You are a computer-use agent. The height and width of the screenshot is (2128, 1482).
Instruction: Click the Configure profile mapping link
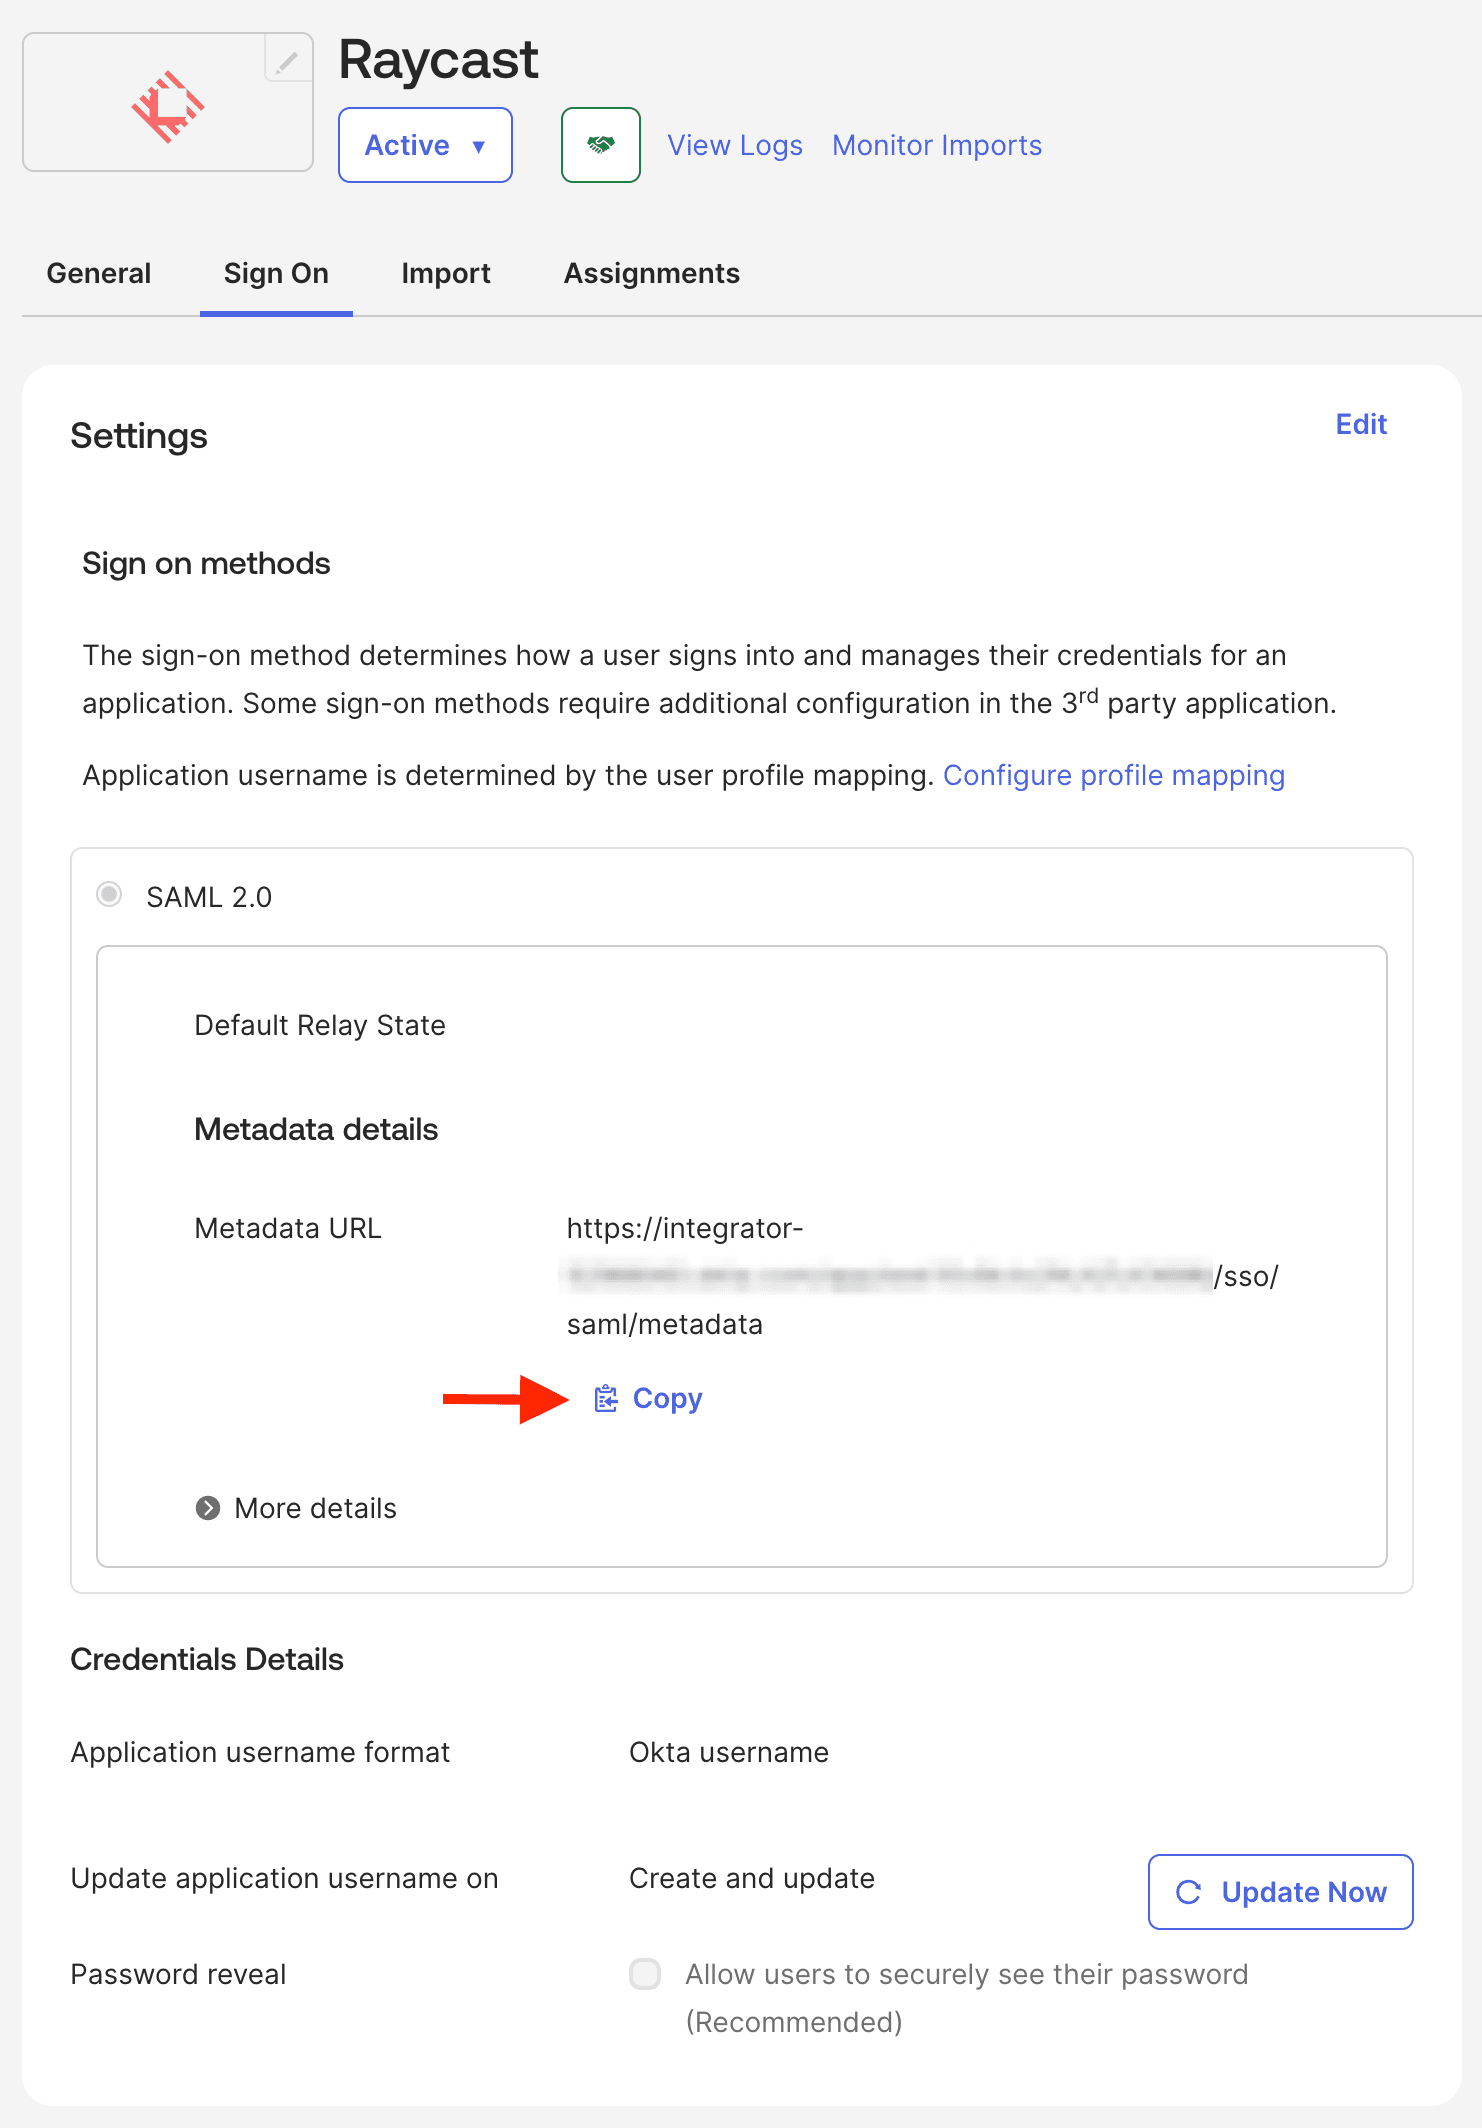click(x=1114, y=775)
